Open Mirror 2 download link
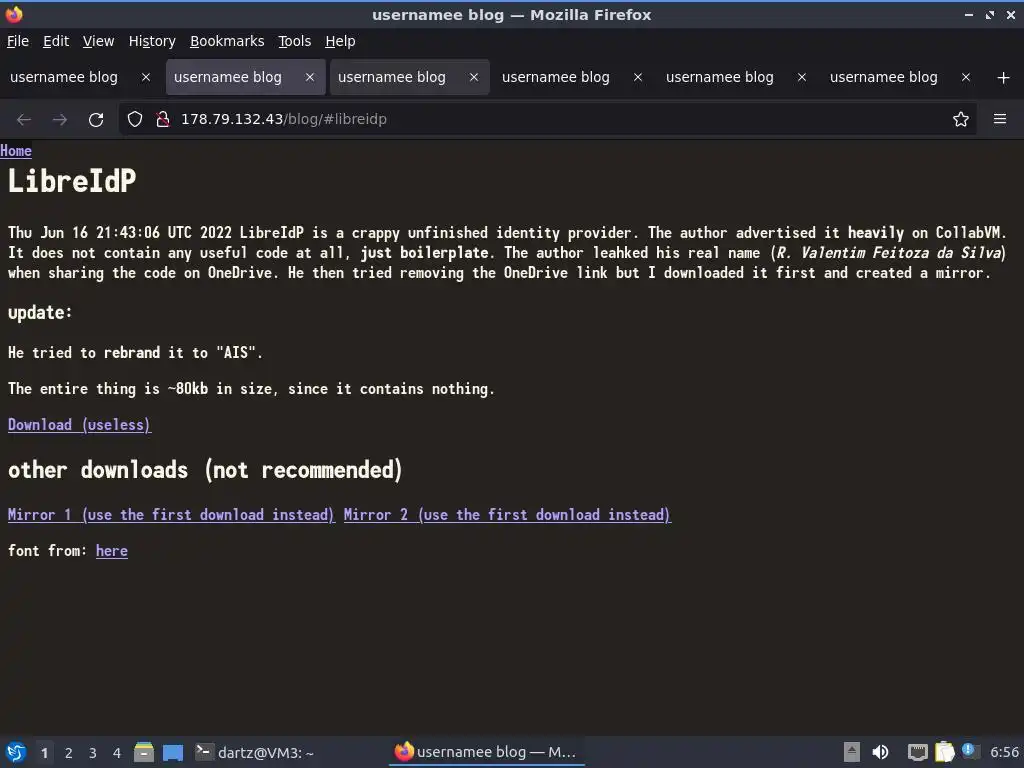 (507, 515)
